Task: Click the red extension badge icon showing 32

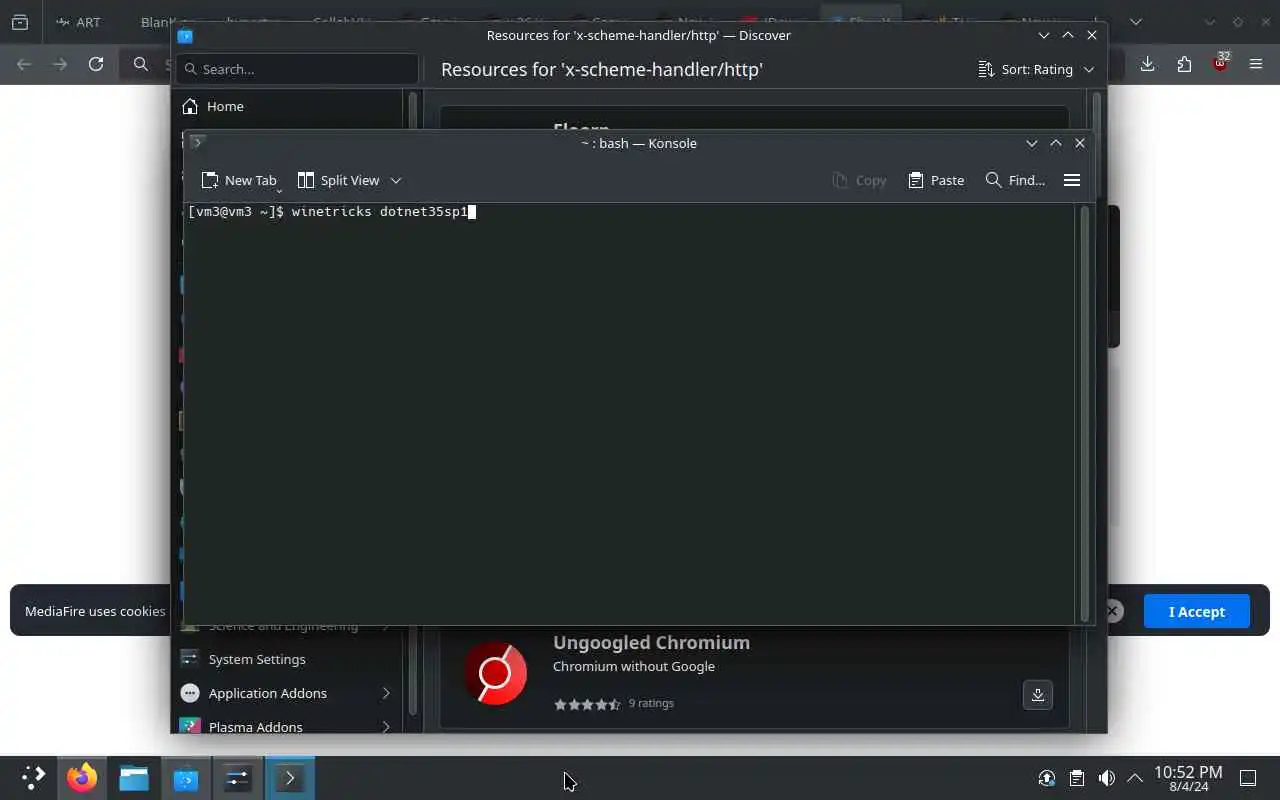Action: pos(1220,63)
